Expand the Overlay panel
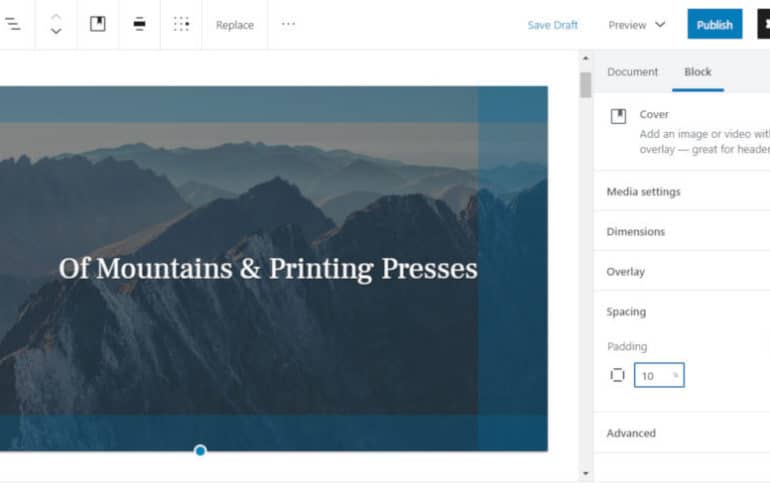 [682, 272]
